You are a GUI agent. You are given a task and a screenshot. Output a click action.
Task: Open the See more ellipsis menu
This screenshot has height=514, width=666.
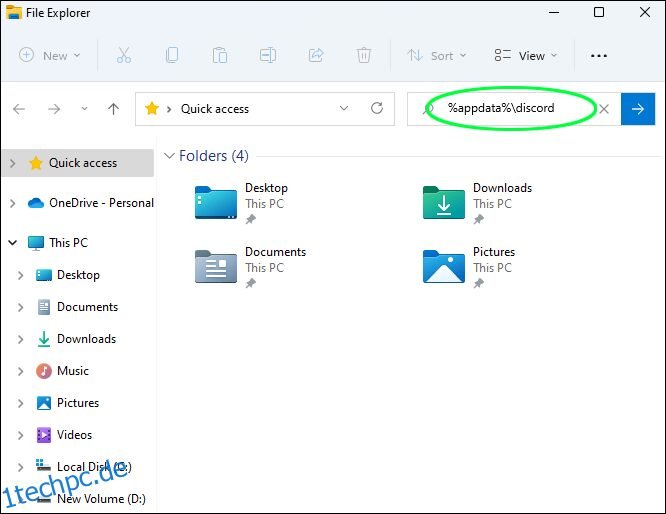(x=598, y=56)
